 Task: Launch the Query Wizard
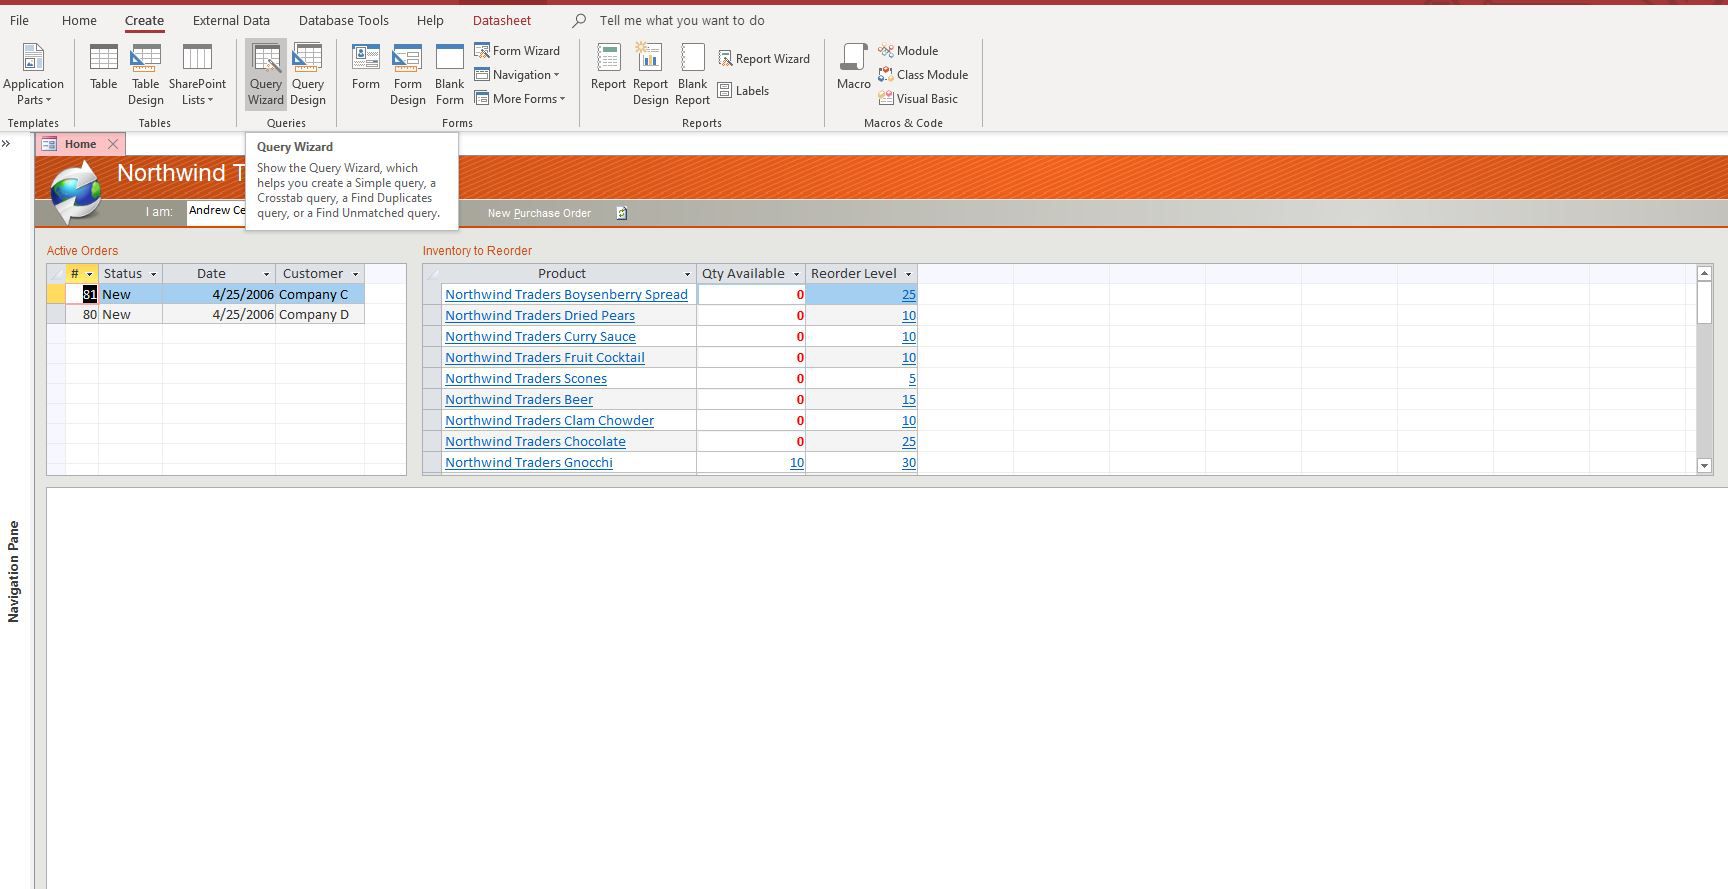pyautogui.click(x=266, y=75)
